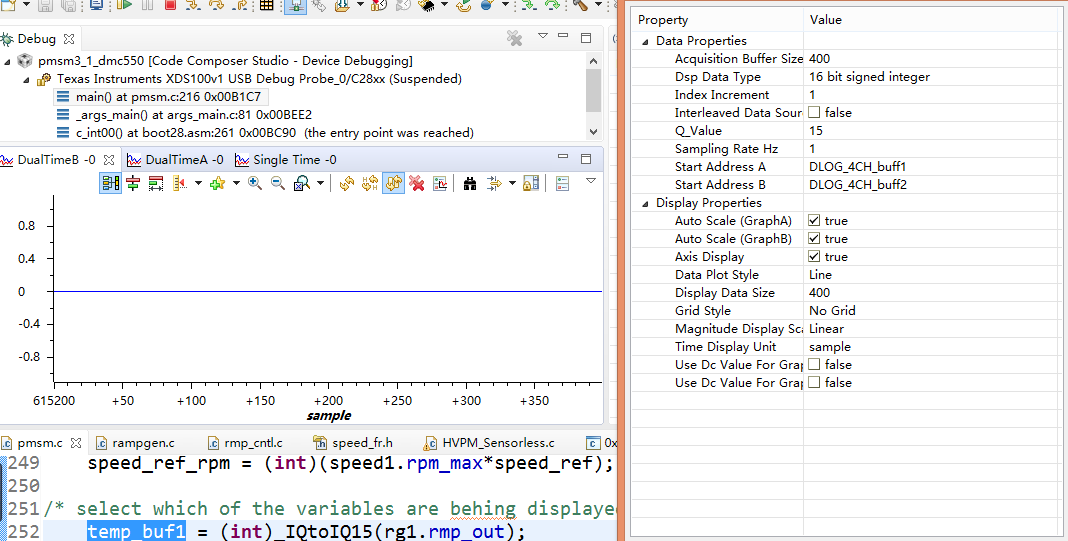
Task: Collapse the Display Properties section
Action: (645, 203)
